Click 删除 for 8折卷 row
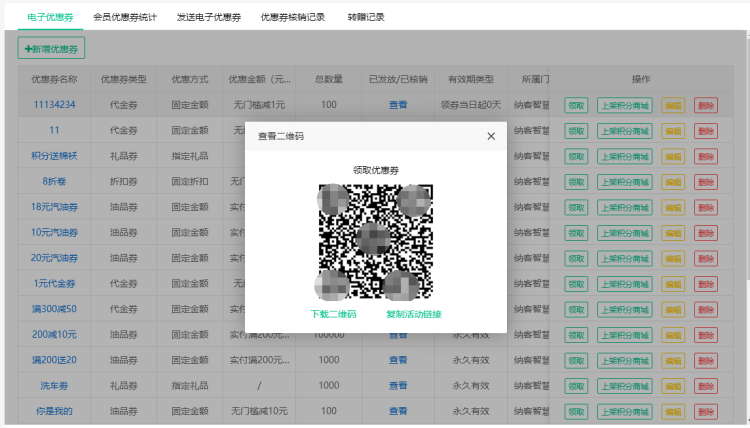Screen dimensions: 750x428 coord(706,182)
